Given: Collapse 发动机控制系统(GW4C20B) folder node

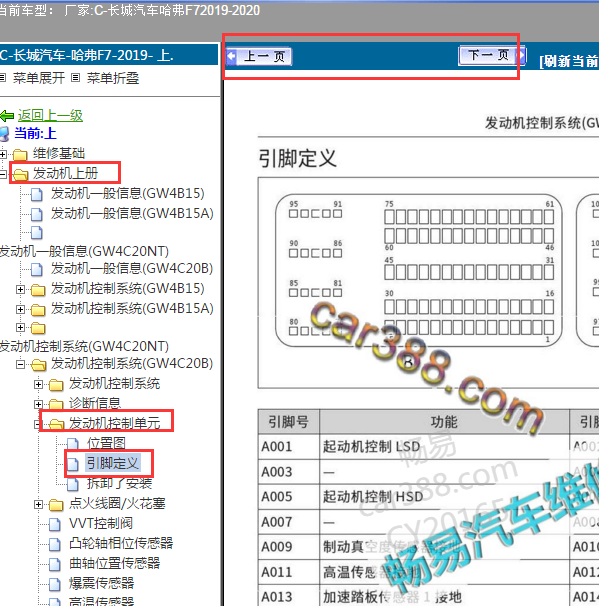Looking at the screenshot, I should [x=20, y=364].
